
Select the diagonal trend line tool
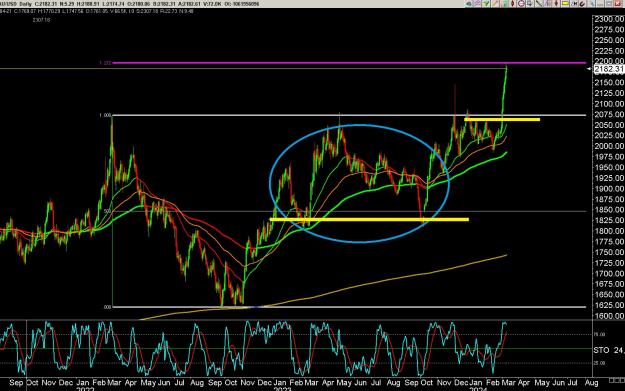click(x=539, y=3)
